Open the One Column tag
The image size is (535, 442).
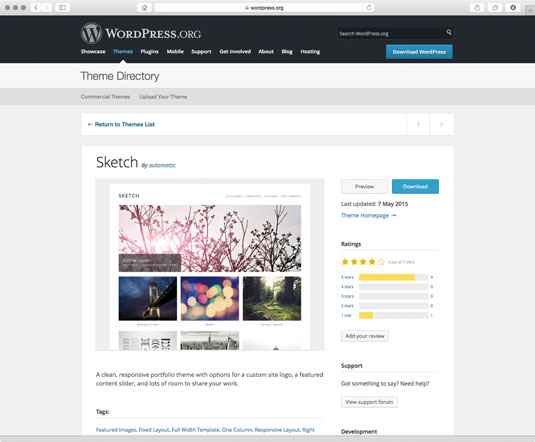pyautogui.click(x=237, y=430)
